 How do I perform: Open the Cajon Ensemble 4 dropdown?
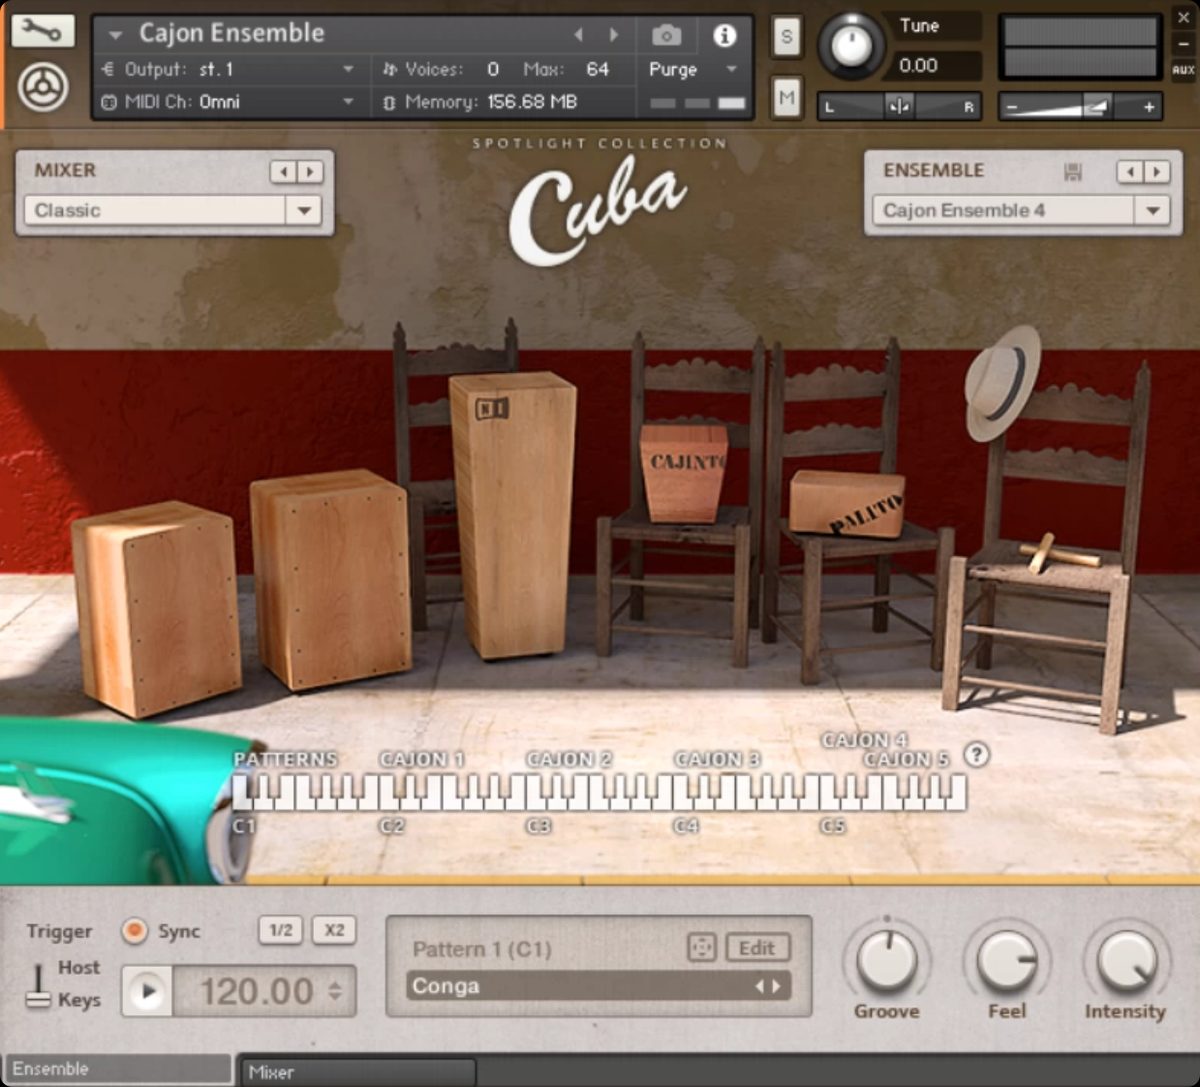1021,210
